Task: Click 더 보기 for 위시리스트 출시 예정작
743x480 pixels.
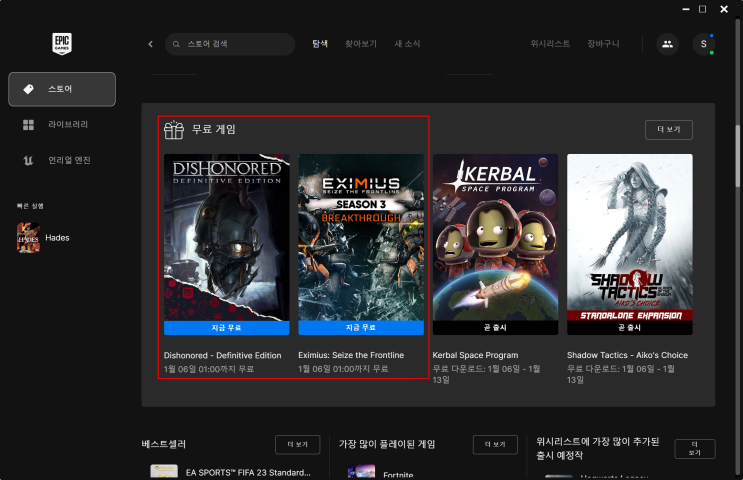Action: tap(695, 449)
